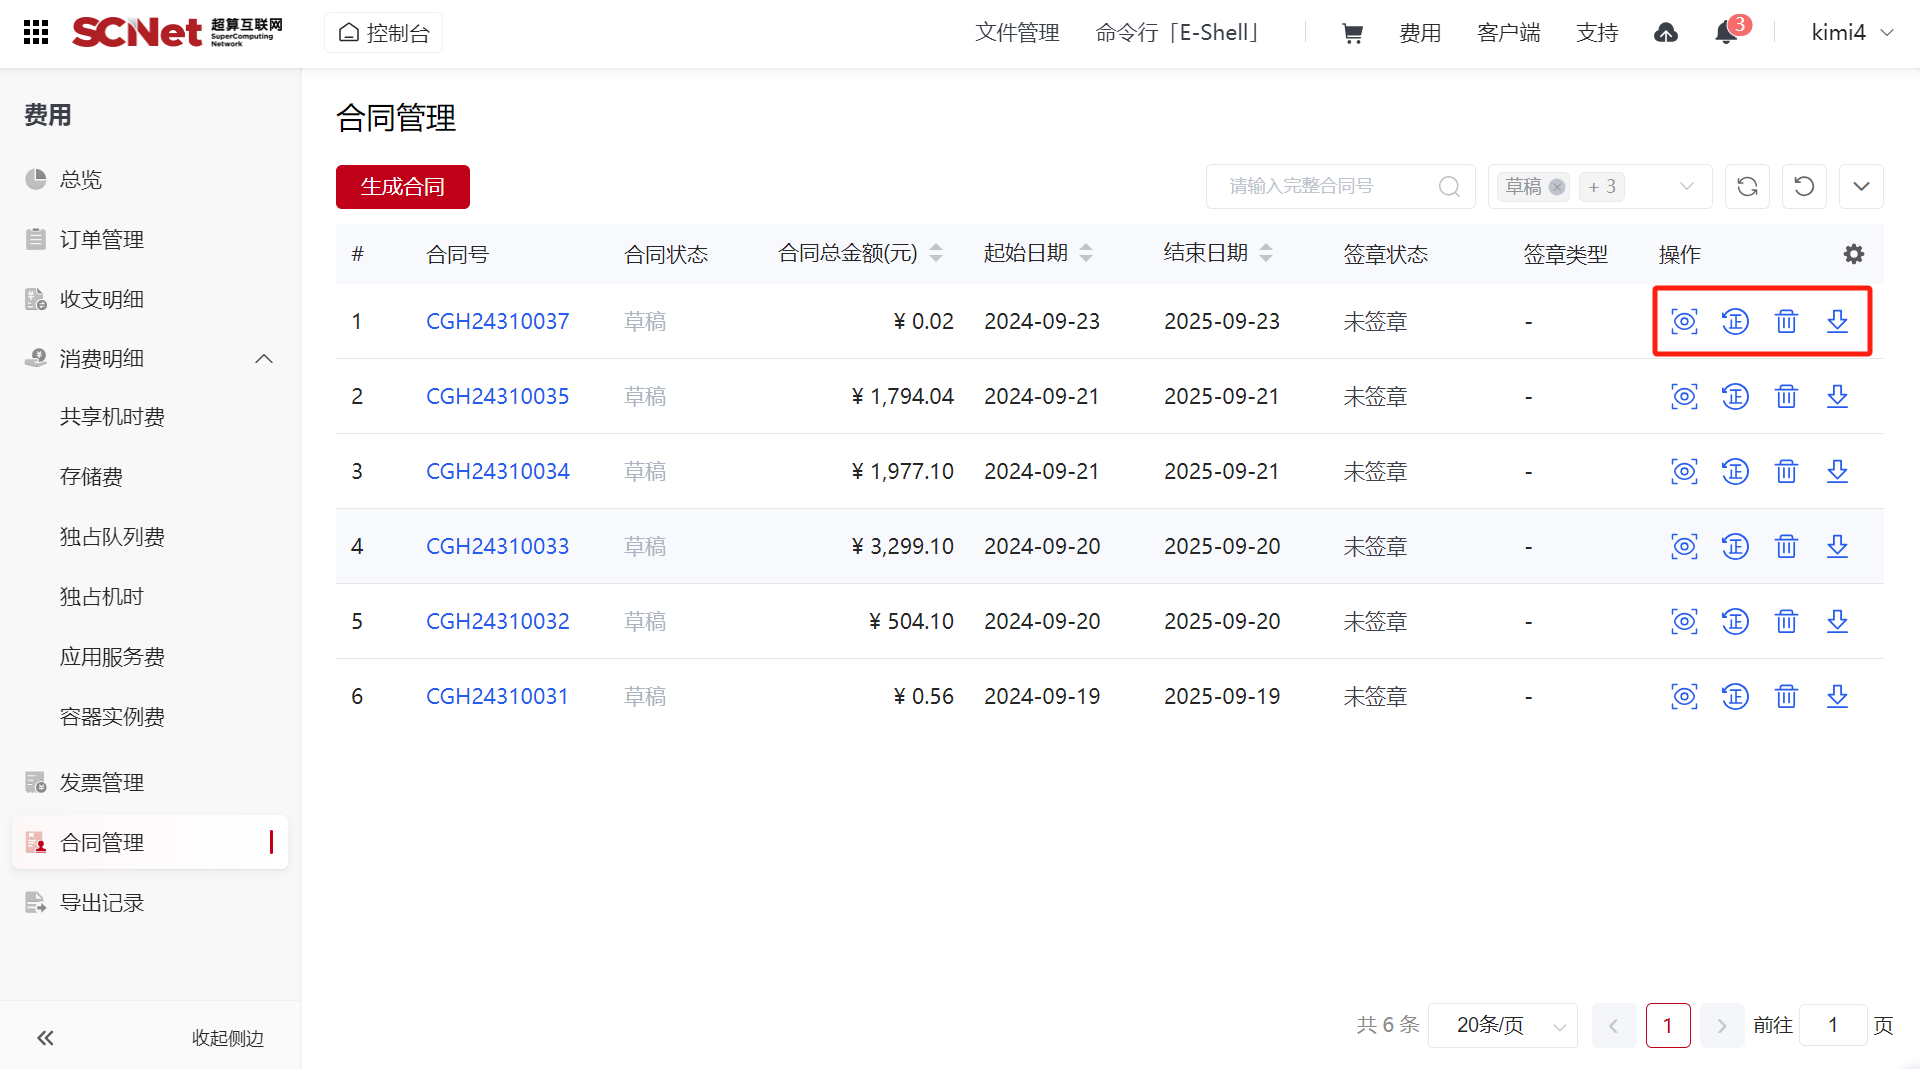
Task: Open the notification bell with badge
Action: click(1726, 33)
